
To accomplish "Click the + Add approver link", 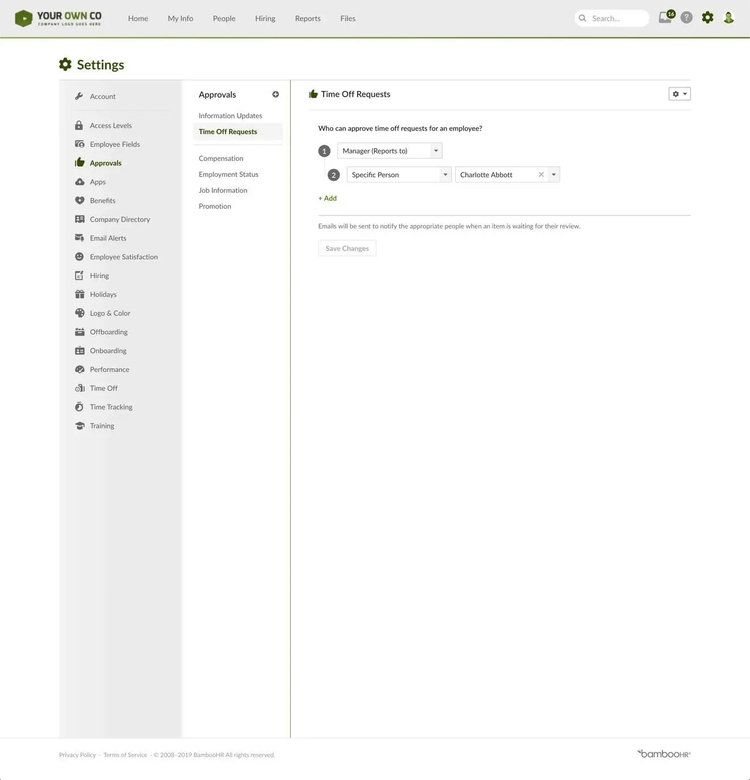I will (x=327, y=198).
